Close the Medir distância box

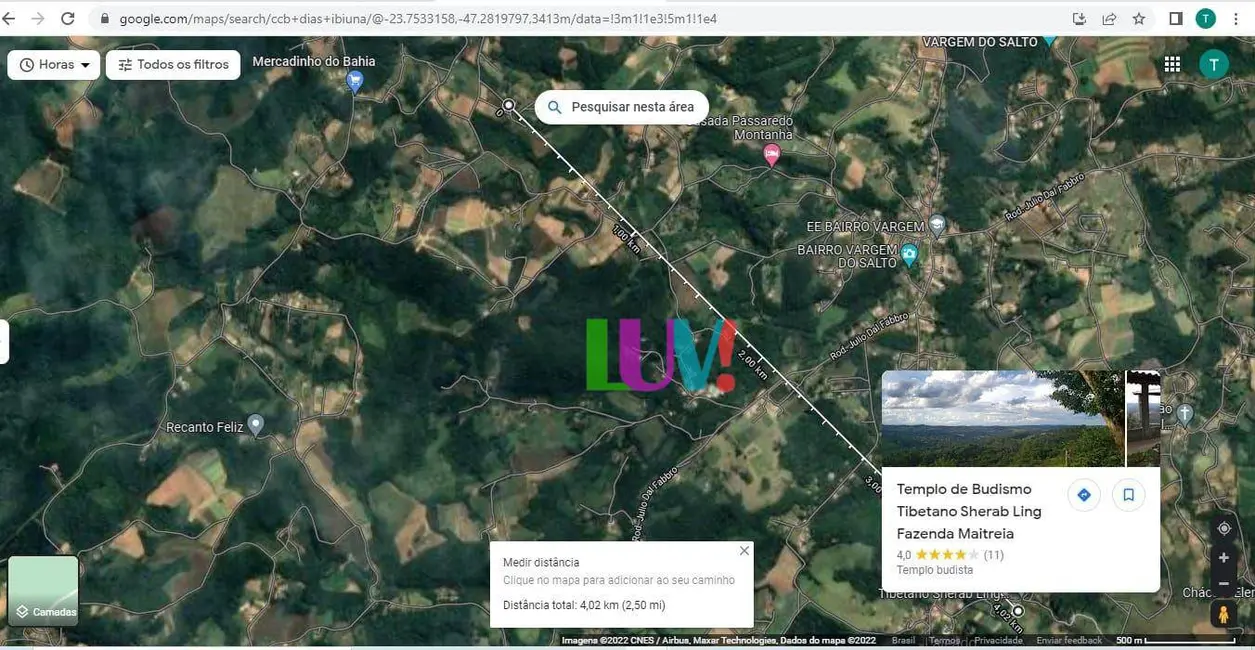pyautogui.click(x=744, y=551)
